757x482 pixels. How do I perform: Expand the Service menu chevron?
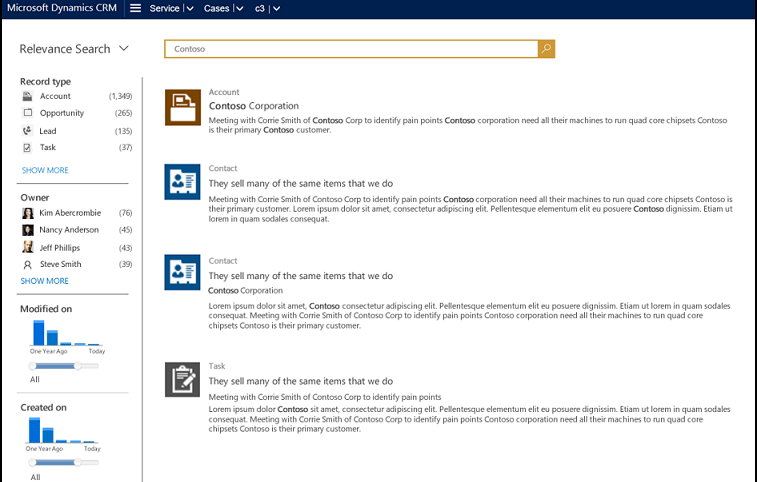[190, 9]
